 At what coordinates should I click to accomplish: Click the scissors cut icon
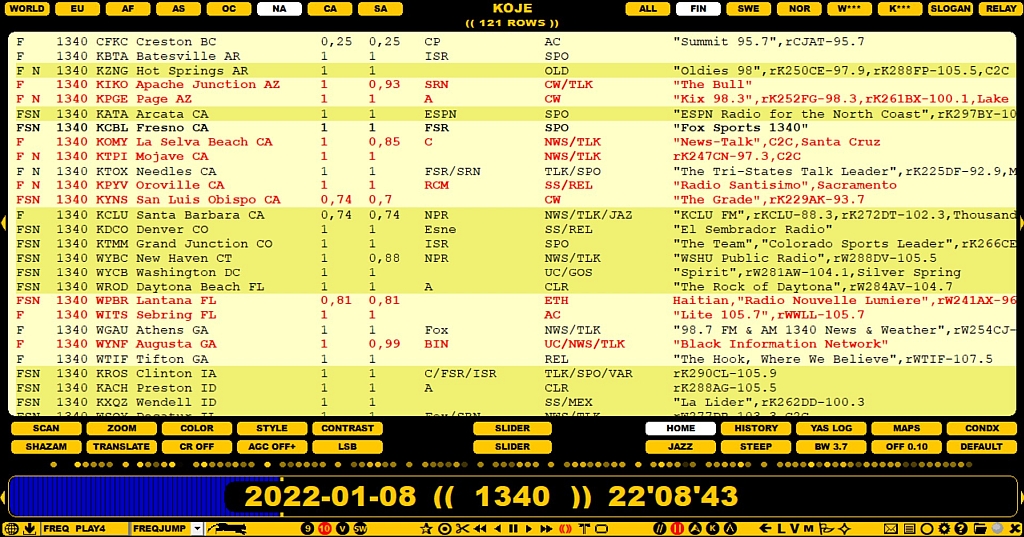point(462,528)
